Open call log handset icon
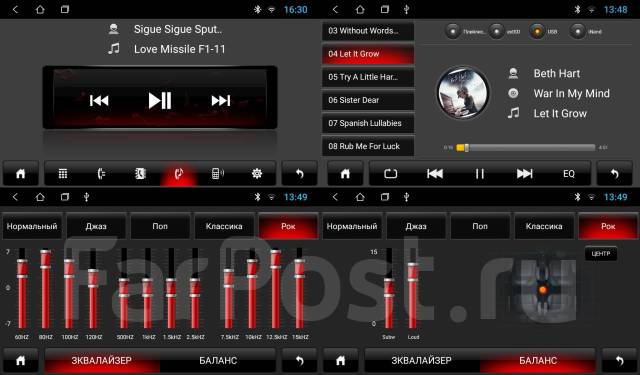 tap(101, 173)
